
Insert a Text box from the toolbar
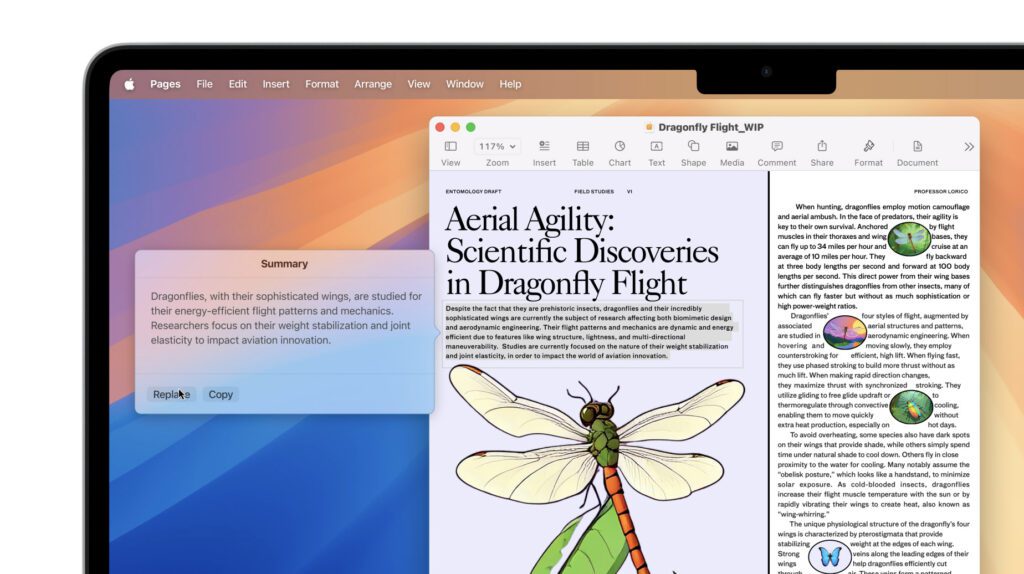656,146
